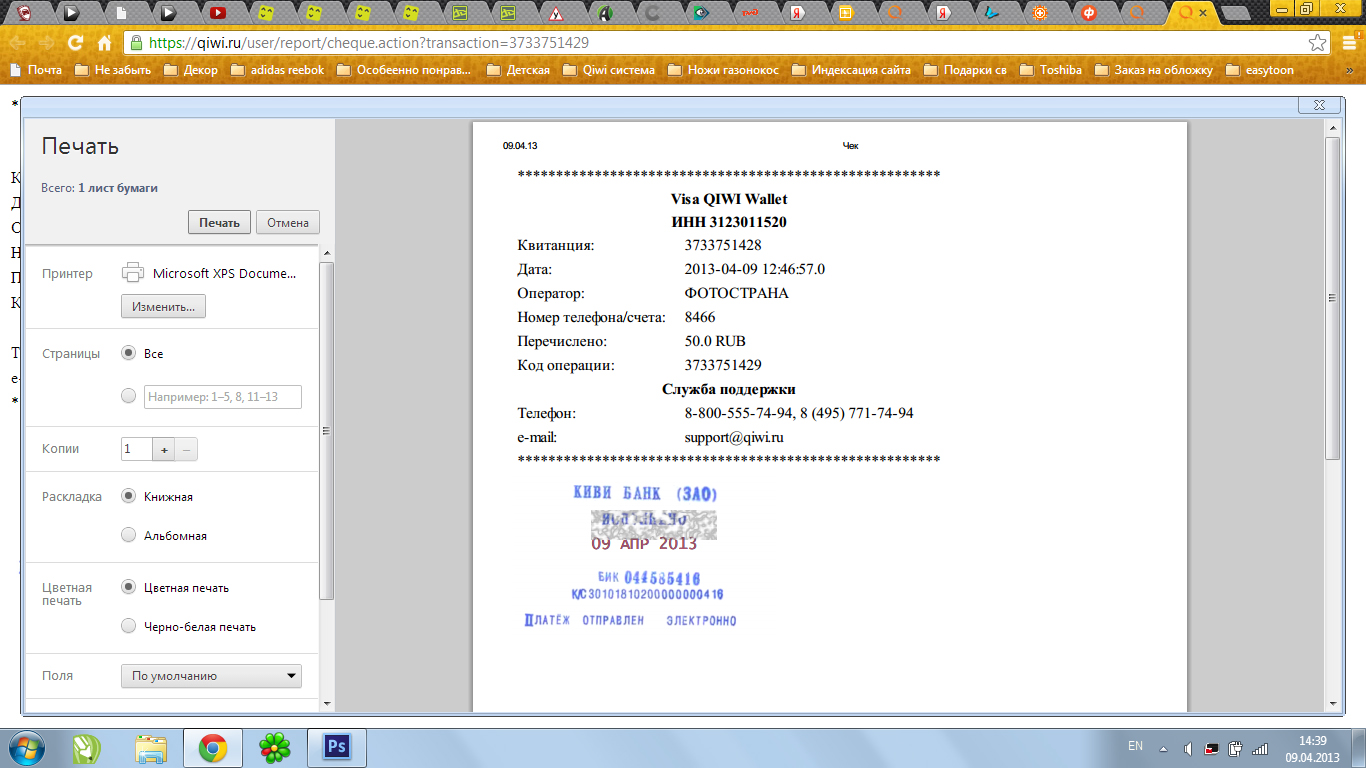Open the 'Декор' bookmarks folder
Image resolution: width=1366 pixels, height=768 pixels.
(190, 70)
